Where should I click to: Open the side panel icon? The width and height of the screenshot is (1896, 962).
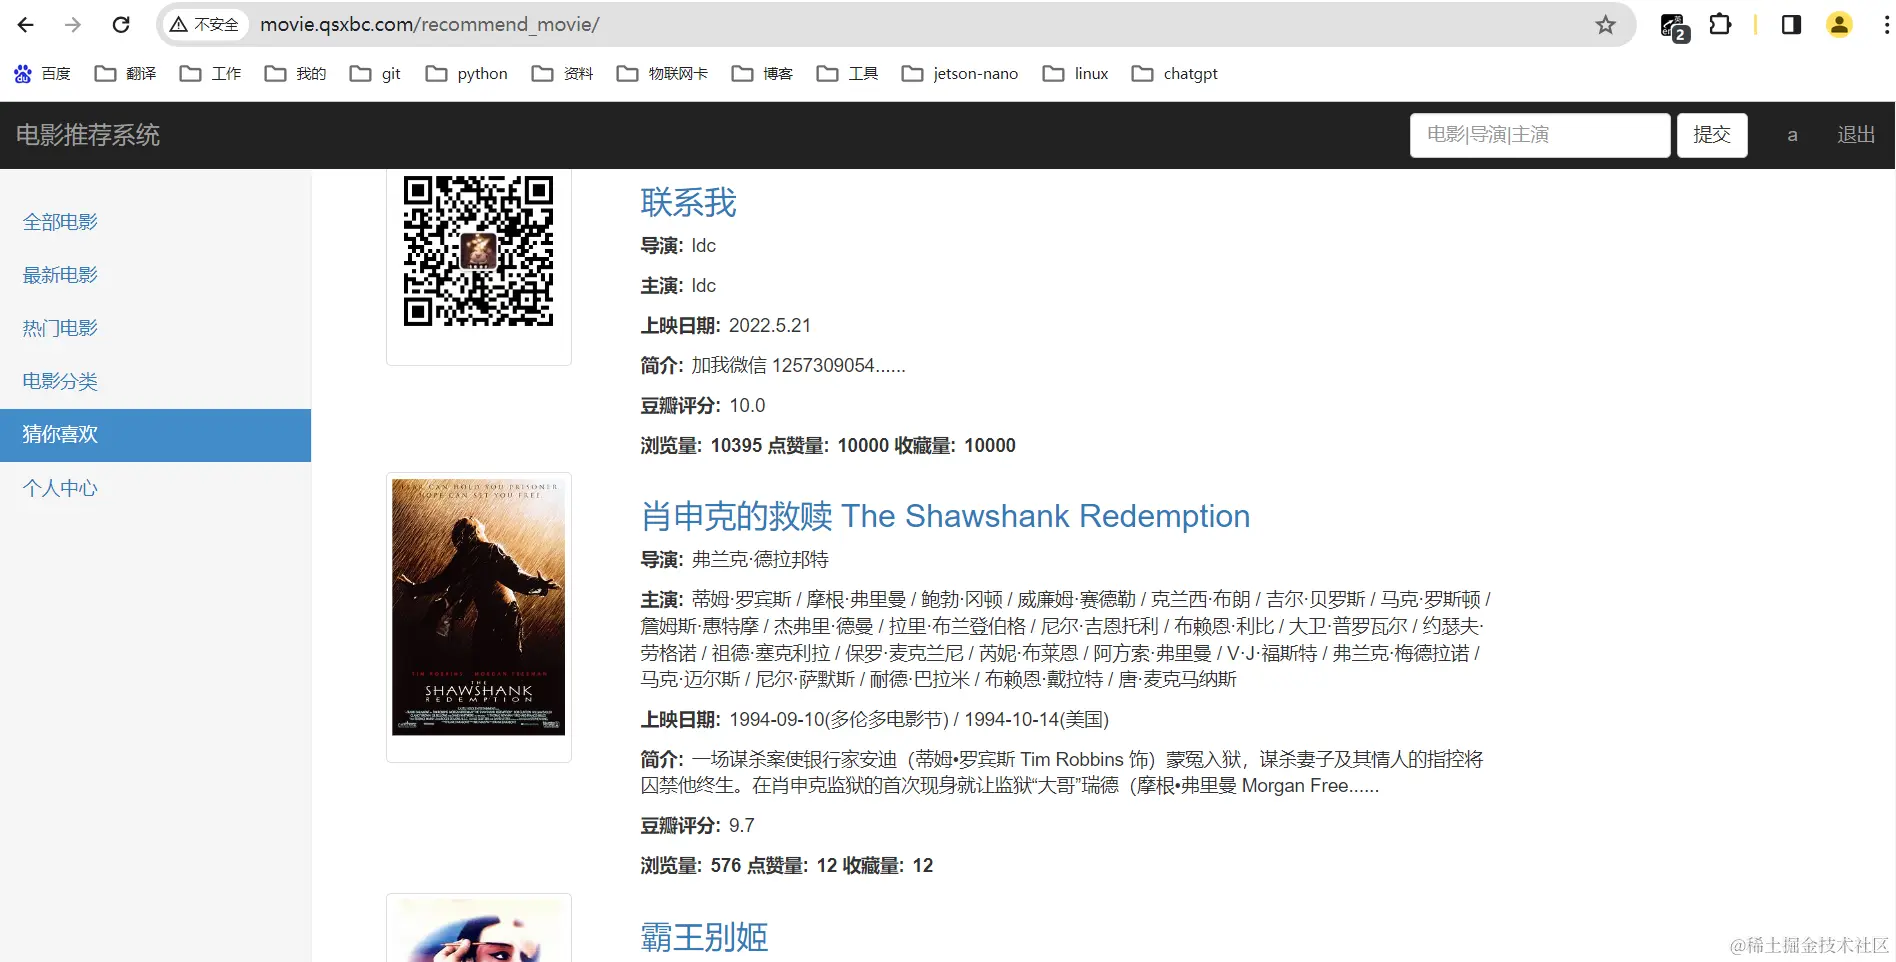[1790, 24]
